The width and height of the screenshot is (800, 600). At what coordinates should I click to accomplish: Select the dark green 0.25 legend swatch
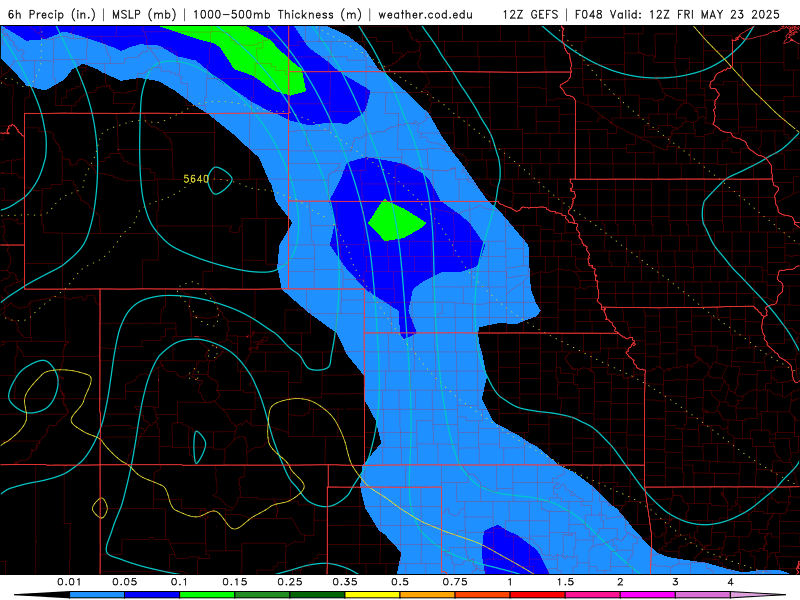317,595
